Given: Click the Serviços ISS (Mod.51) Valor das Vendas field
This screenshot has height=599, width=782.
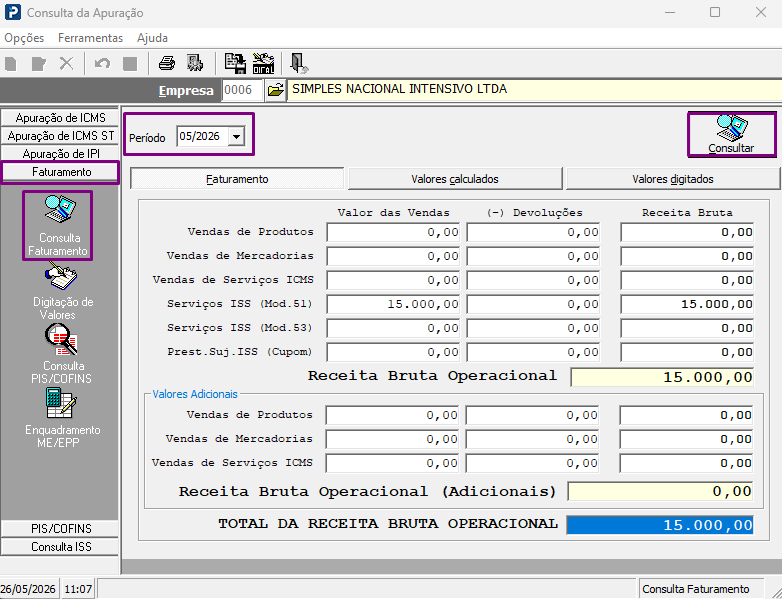Looking at the screenshot, I should (393, 304).
